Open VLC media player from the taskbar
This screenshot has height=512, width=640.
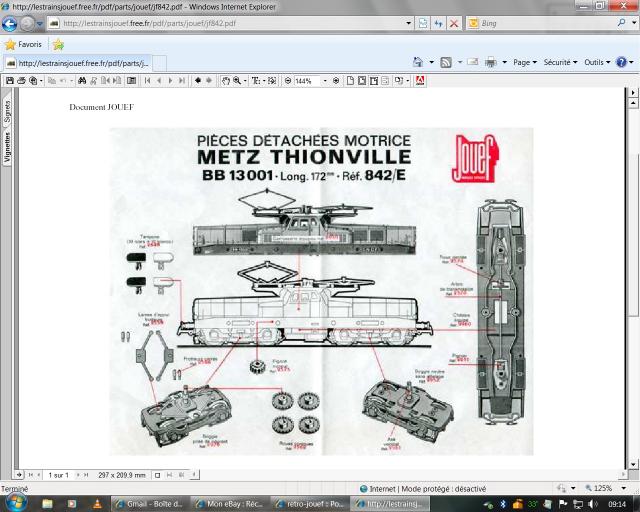click(x=97, y=503)
